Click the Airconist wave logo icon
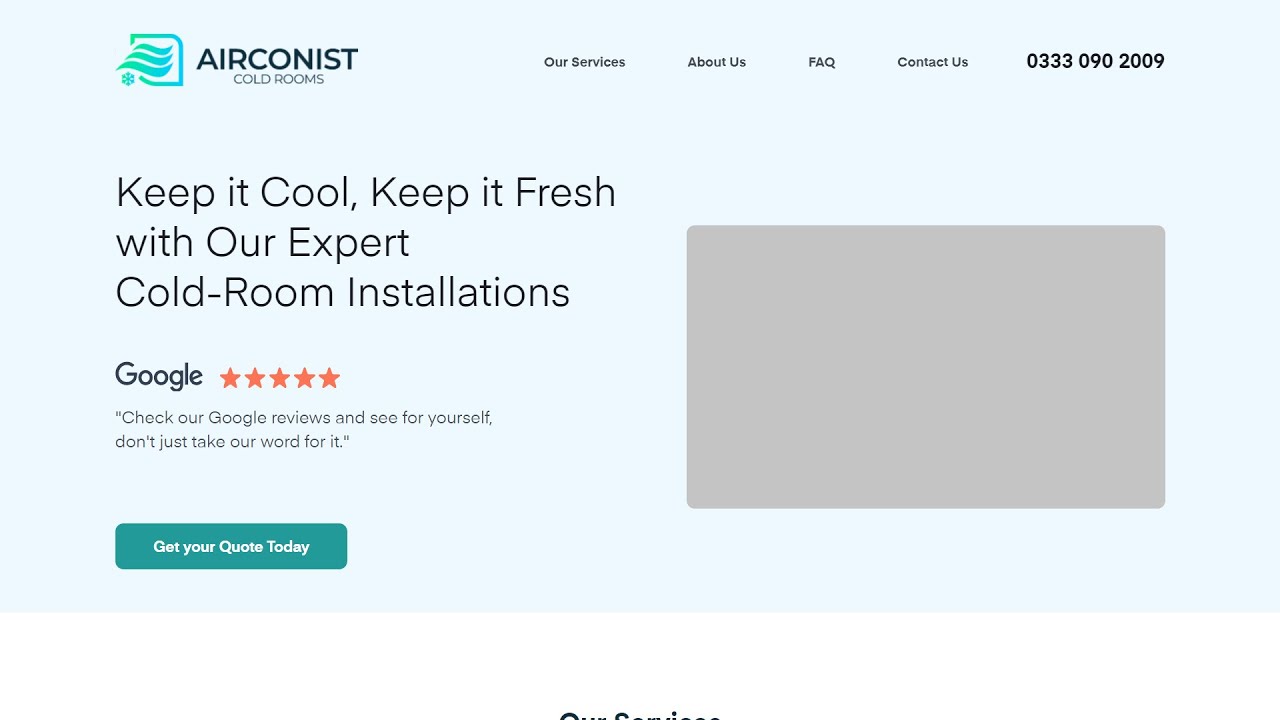Image resolution: width=1280 pixels, height=720 pixels. (149, 60)
